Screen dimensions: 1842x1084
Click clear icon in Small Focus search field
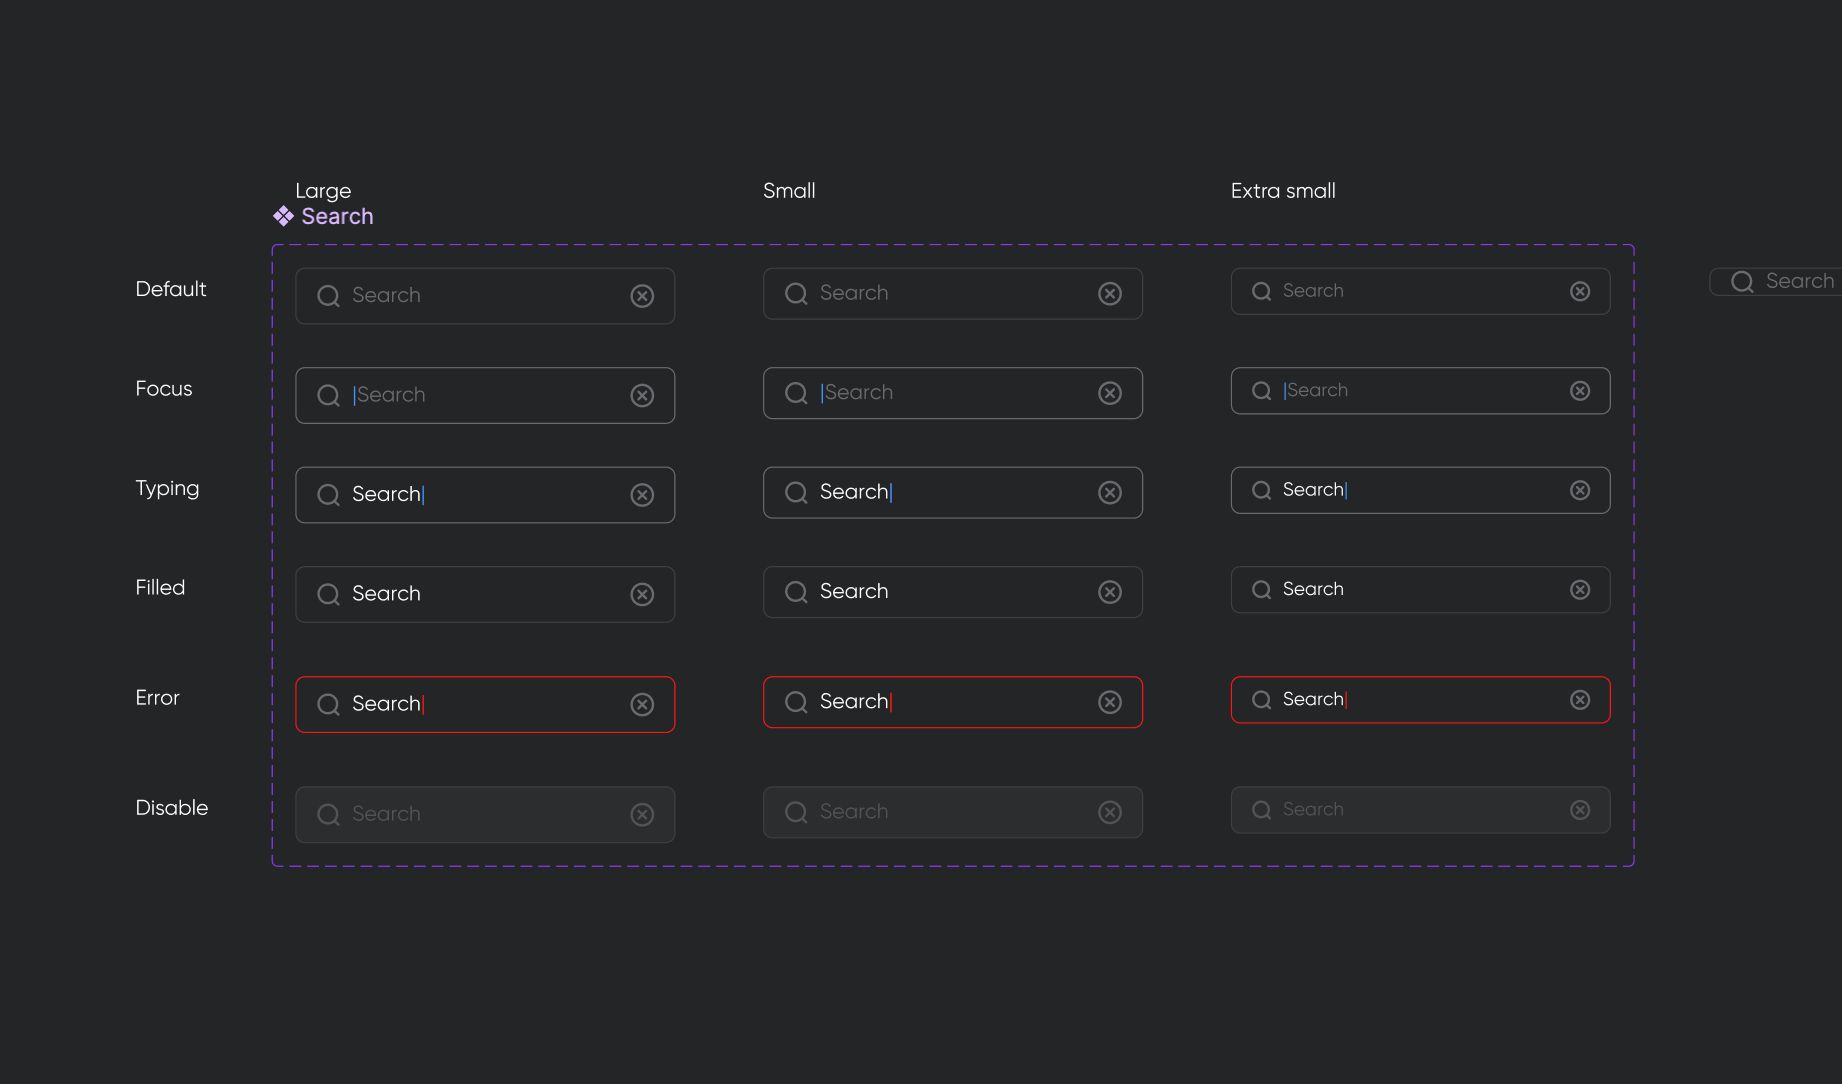point(1110,393)
